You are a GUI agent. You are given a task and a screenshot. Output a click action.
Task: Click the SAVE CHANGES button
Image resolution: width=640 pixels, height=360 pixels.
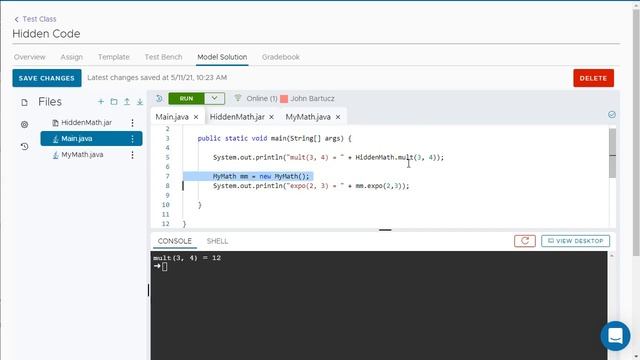point(47,78)
